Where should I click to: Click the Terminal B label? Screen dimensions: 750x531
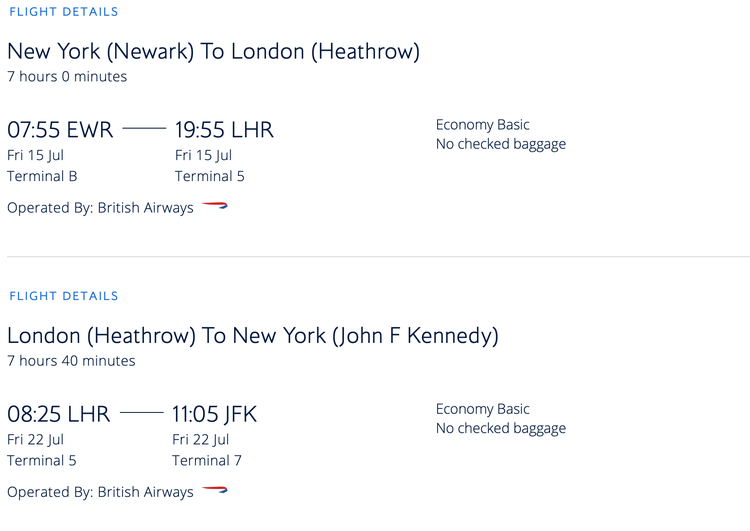(42, 177)
